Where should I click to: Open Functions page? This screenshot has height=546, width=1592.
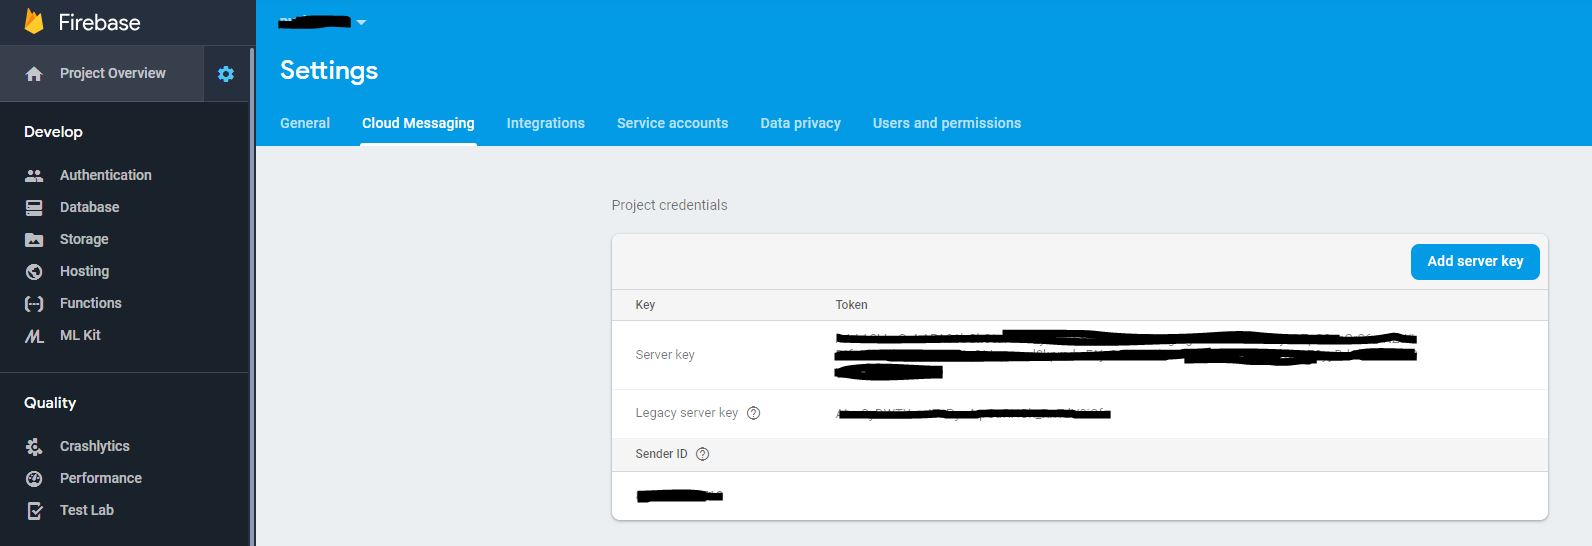[x=91, y=303]
